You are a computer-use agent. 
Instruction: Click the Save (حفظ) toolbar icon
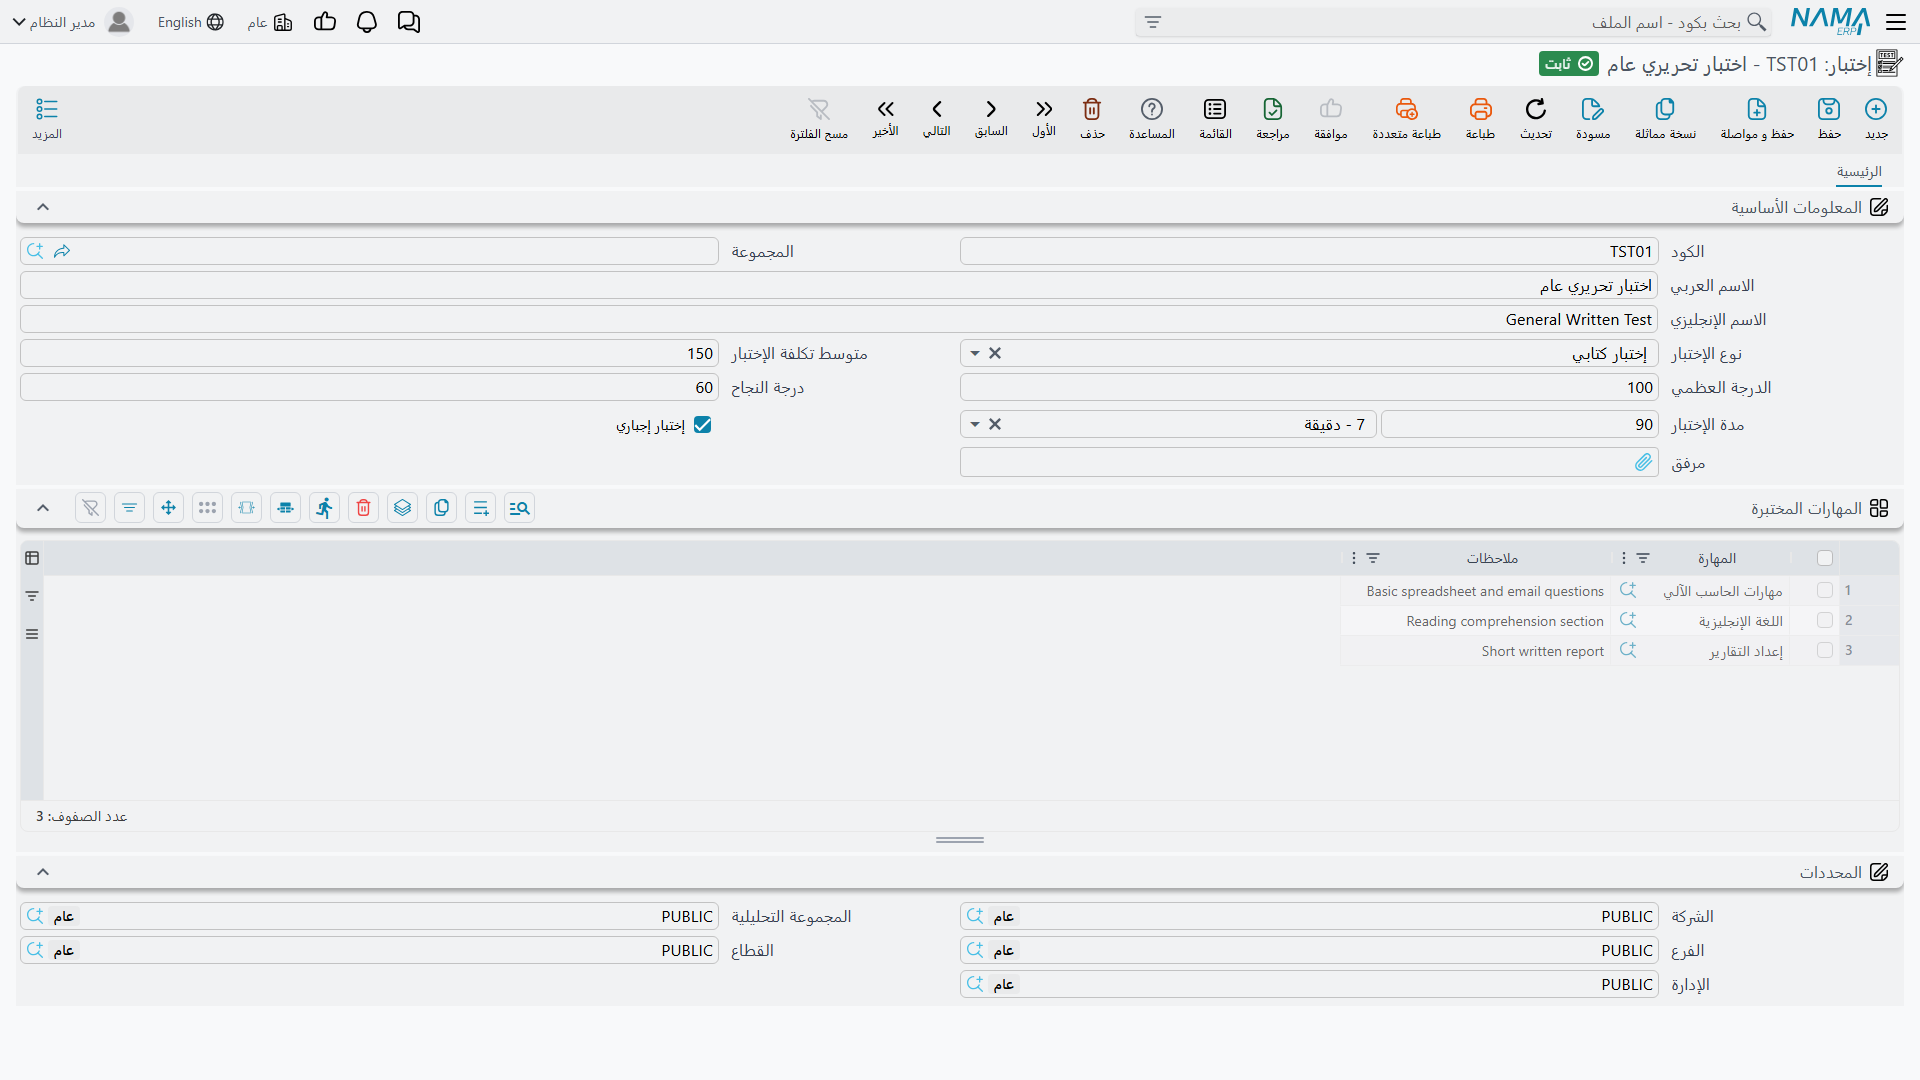(x=1829, y=118)
